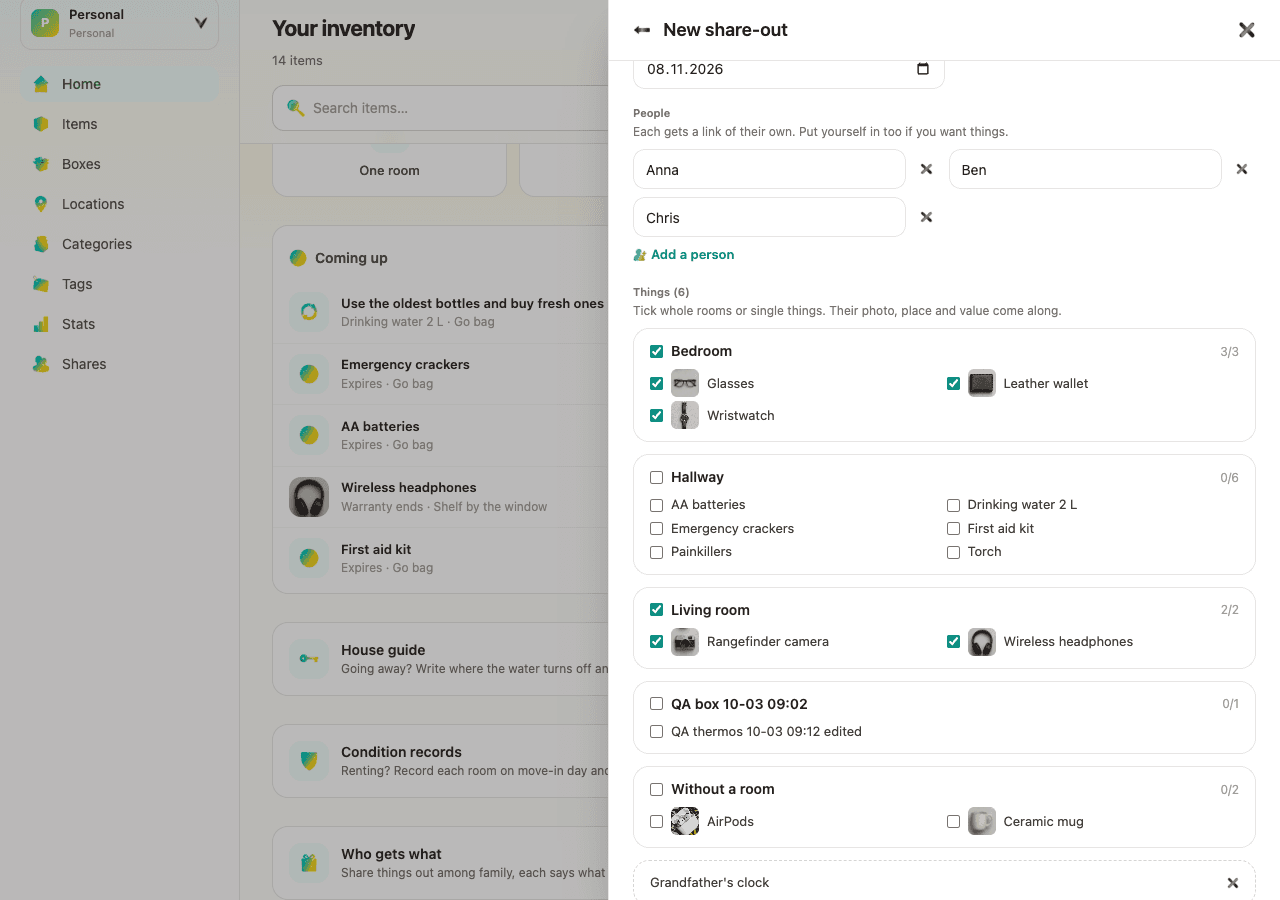Open the date picker calendar icon

[x=923, y=69]
